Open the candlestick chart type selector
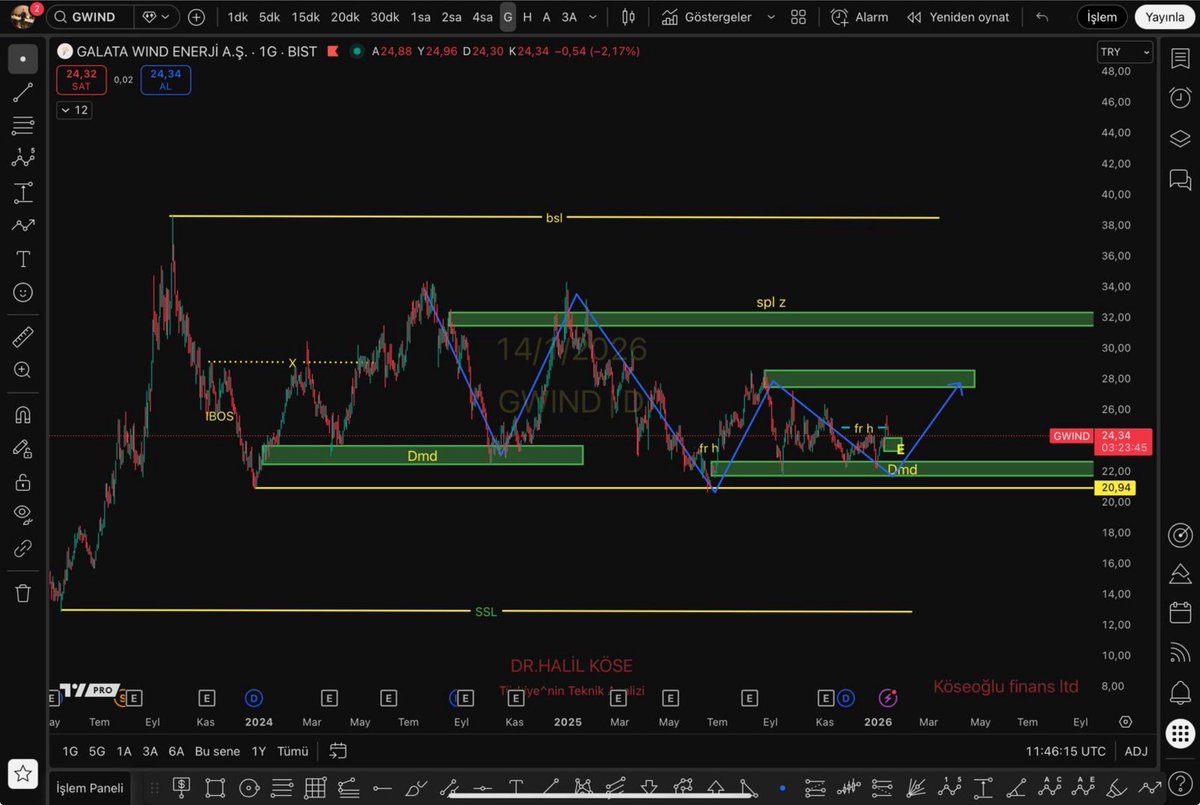 [628, 17]
